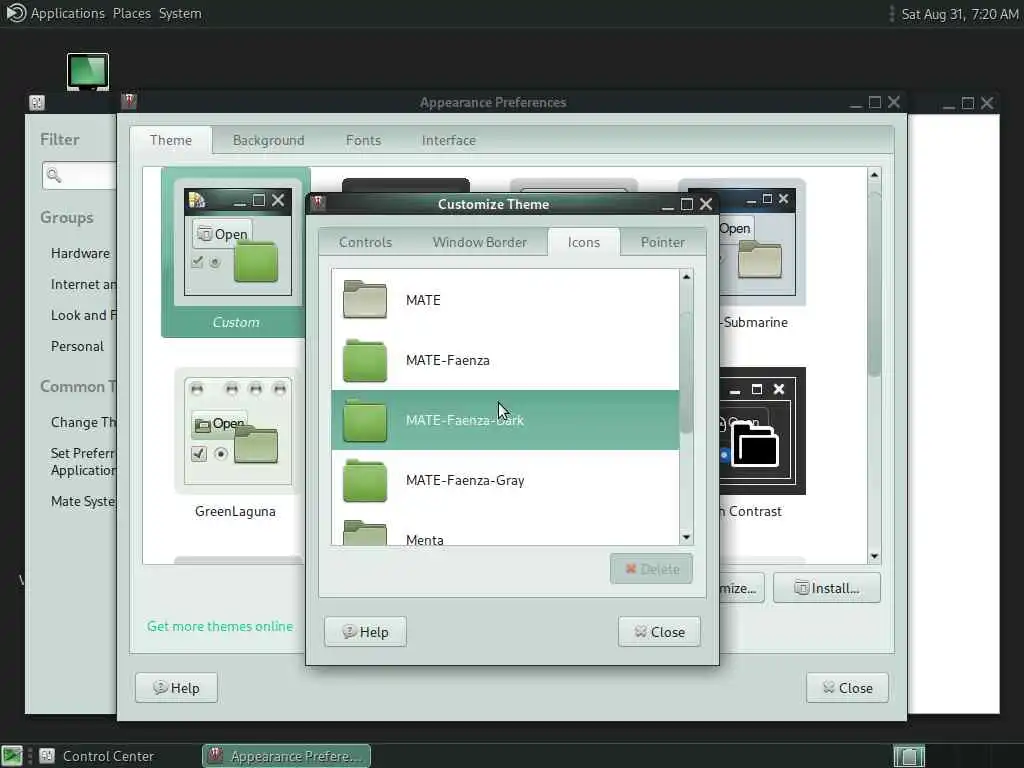Image resolution: width=1024 pixels, height=768 pixels.
Task: Switch to the Pointer tab
Action: tap(662, 242)
